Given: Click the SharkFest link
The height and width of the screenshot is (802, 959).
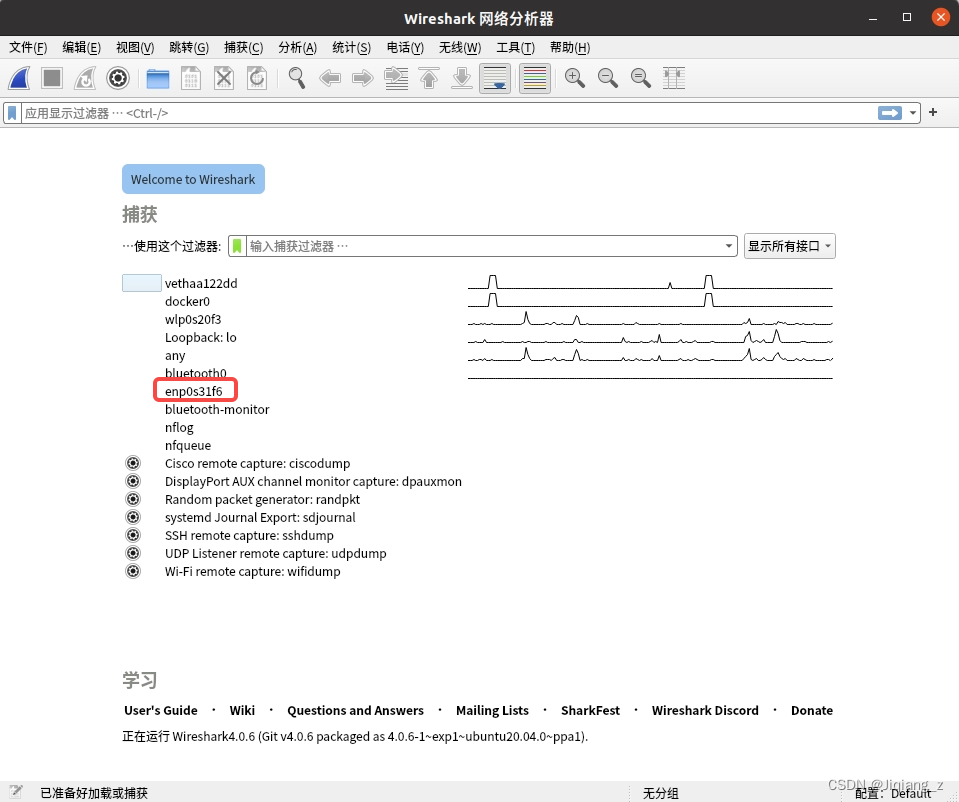Looking at the screenshot, I should (590, 710).
